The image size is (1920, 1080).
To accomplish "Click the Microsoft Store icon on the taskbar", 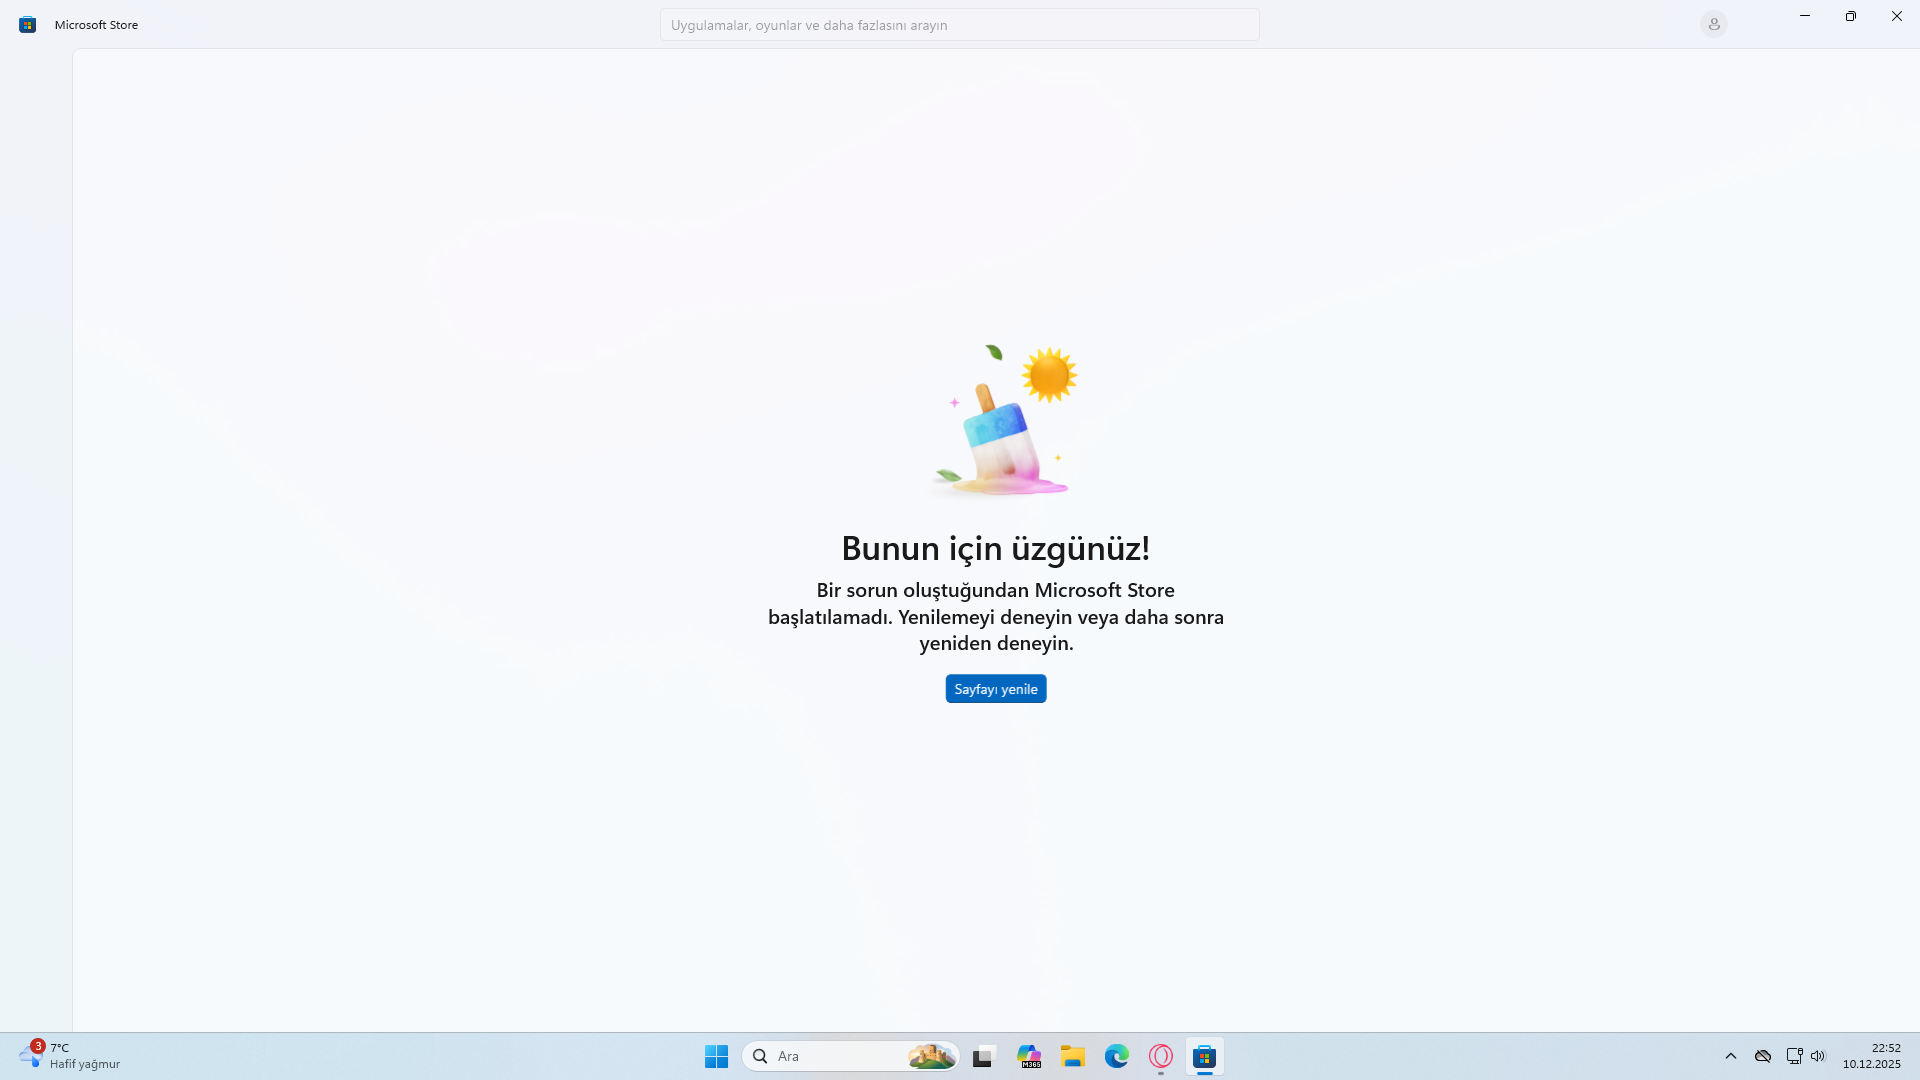I will 1205,1056.
